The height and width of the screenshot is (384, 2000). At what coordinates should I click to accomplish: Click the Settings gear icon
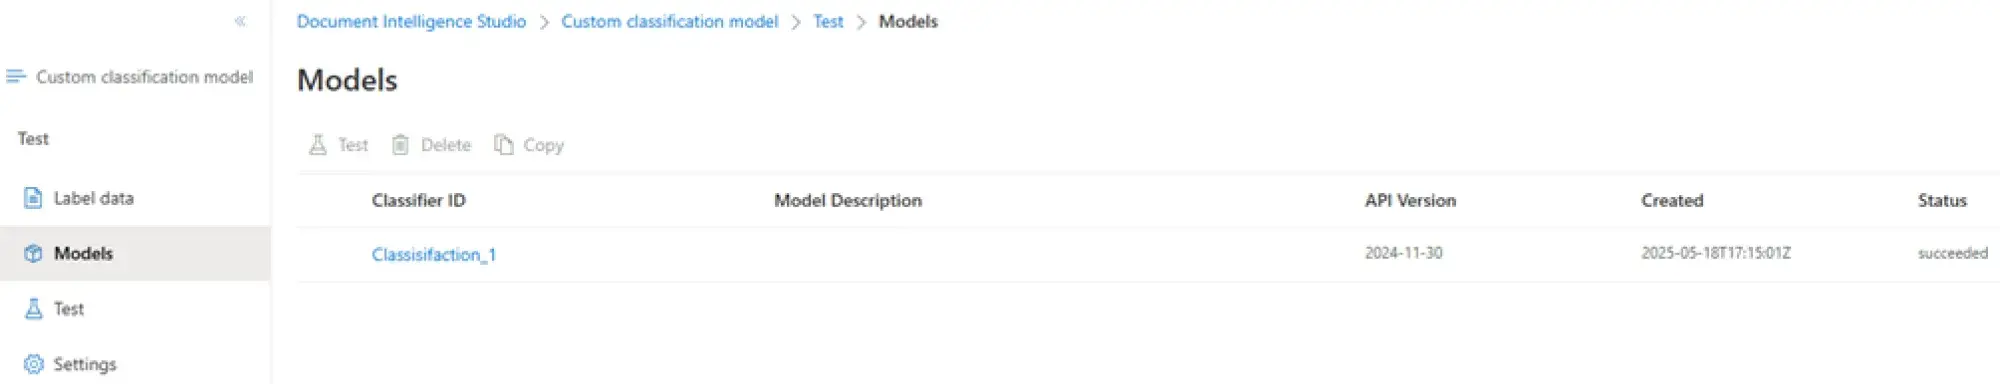point(33,364)
